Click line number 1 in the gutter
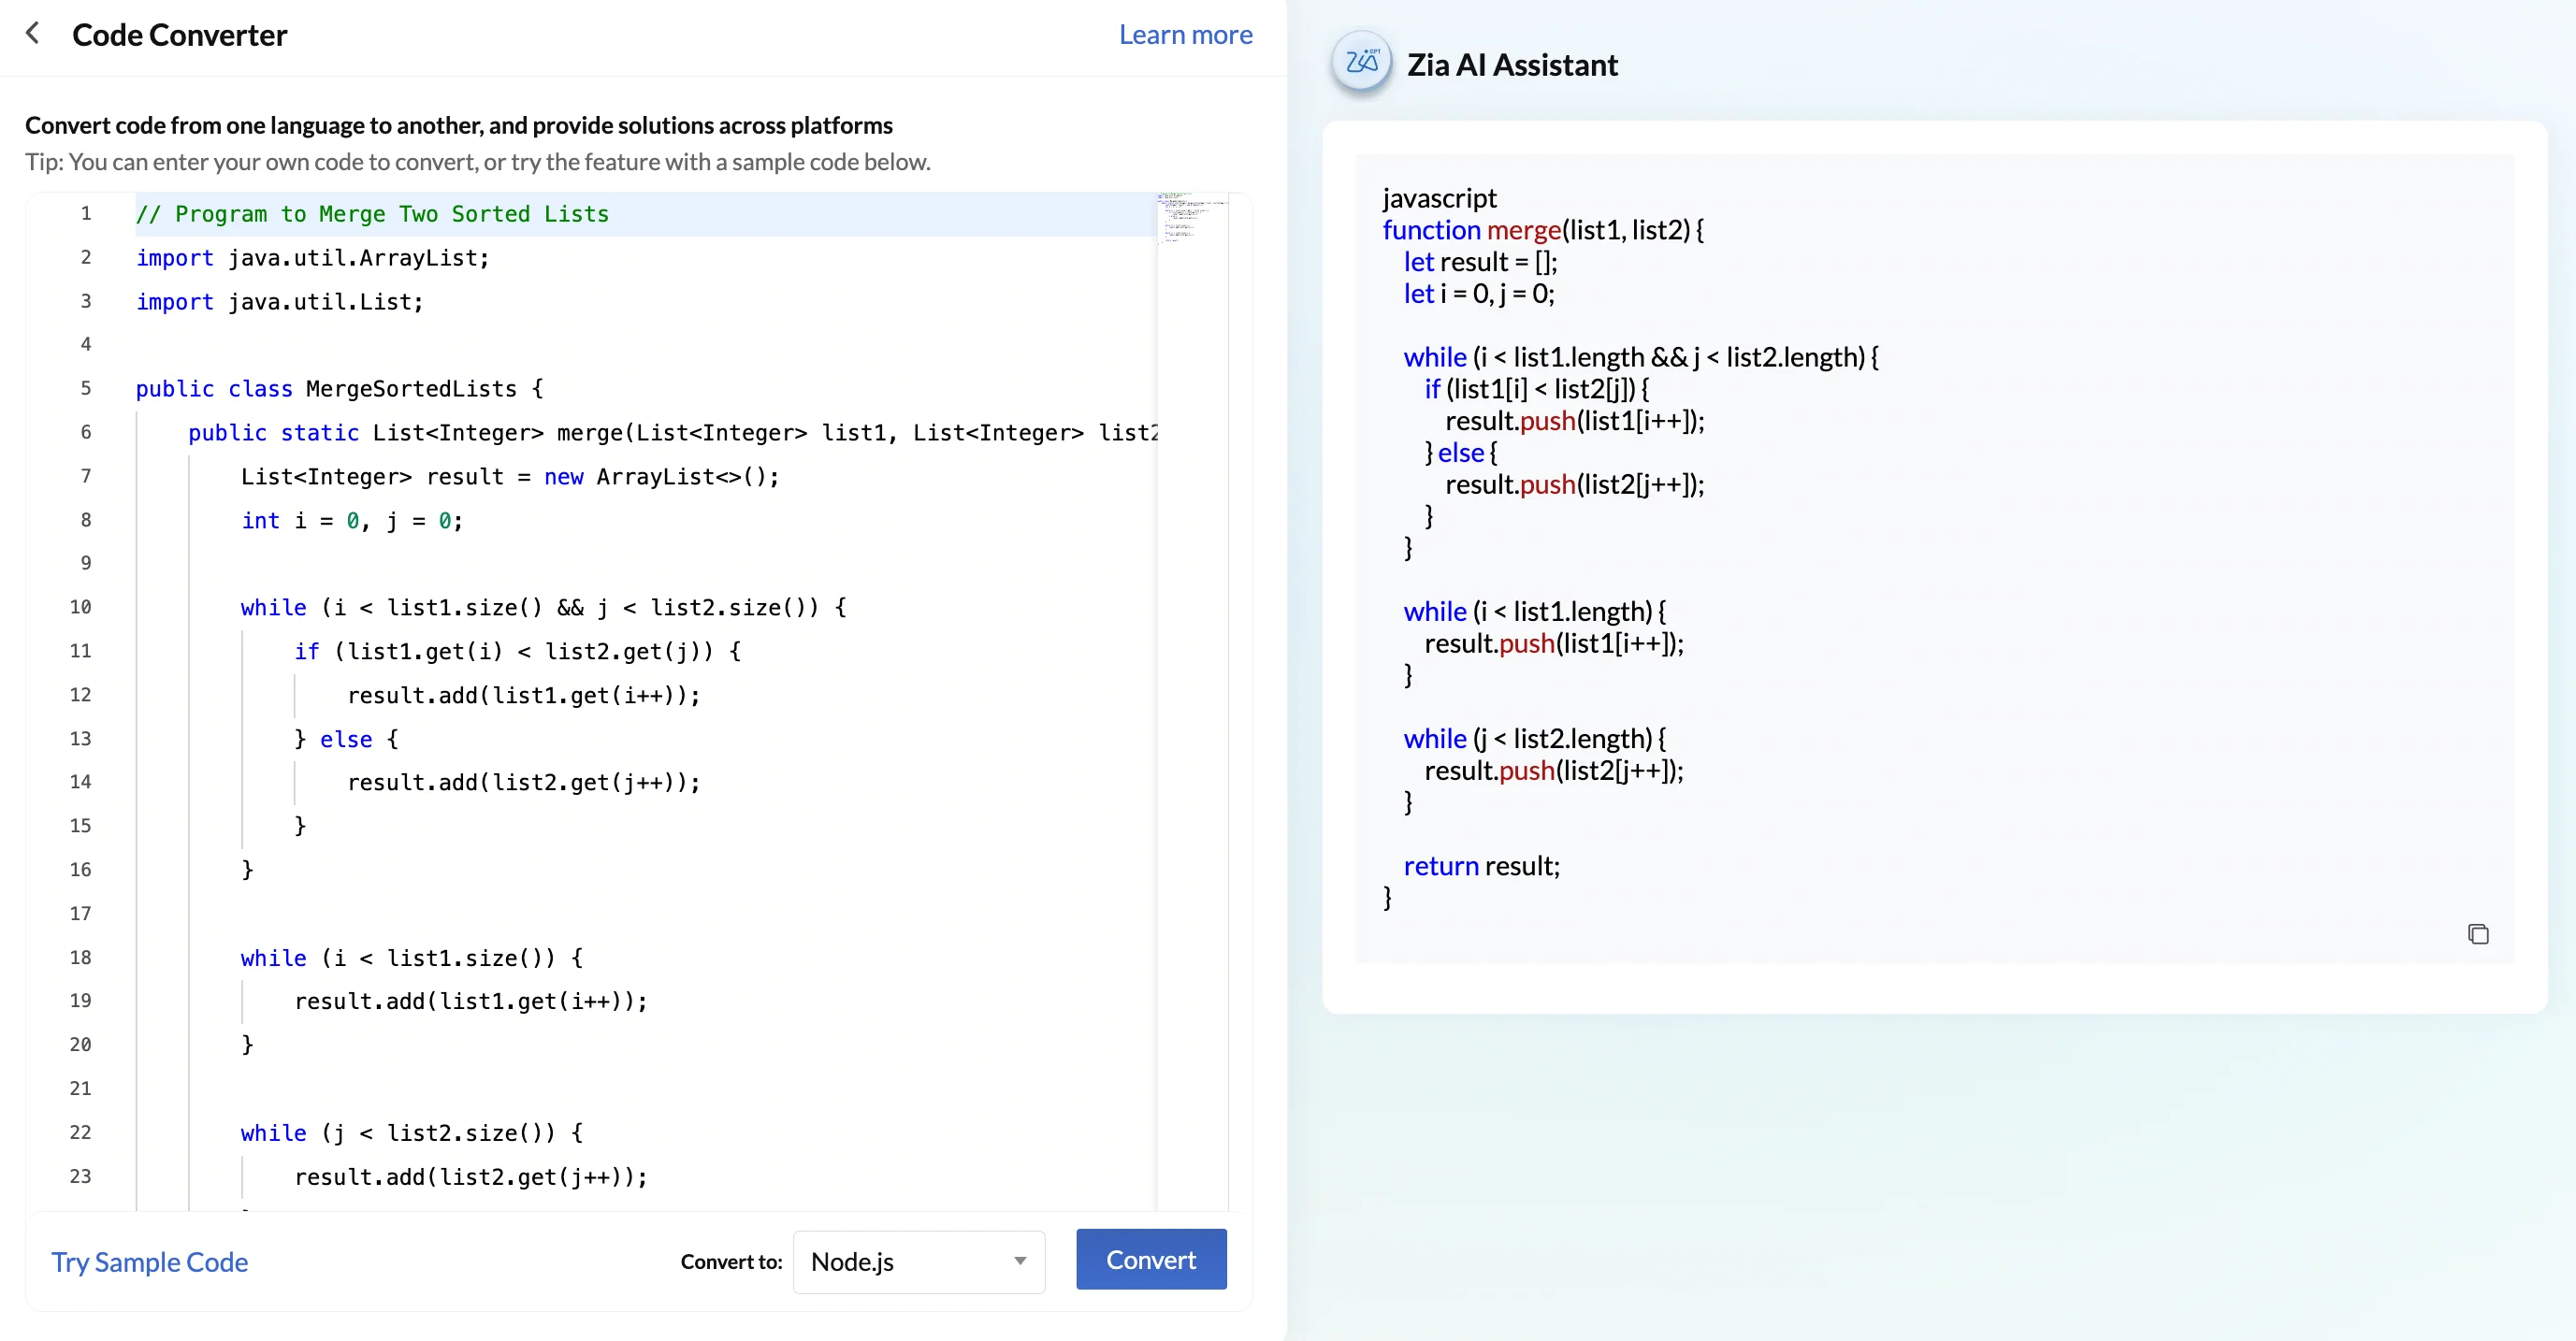Image resolution: width=2576 pixels, height=1341 pixels. coord(86,213)
